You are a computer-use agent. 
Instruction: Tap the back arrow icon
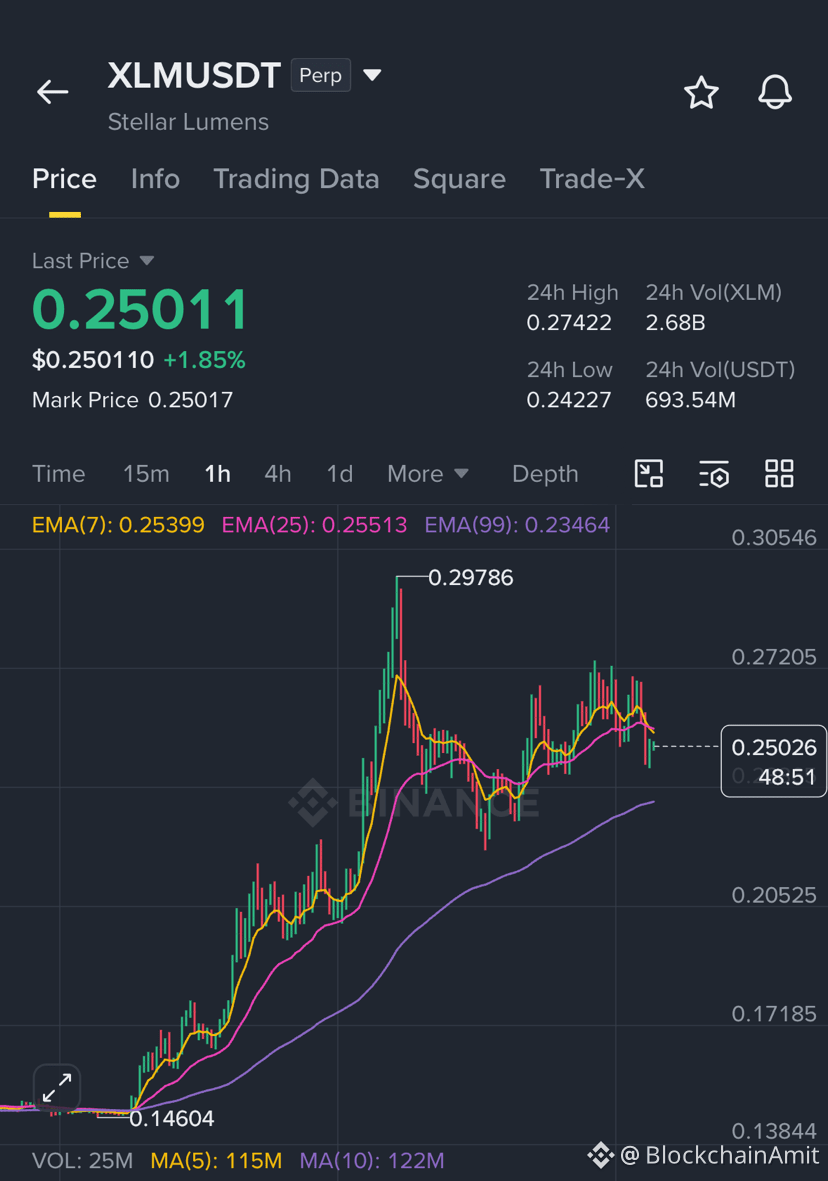(x=53, y=92)
